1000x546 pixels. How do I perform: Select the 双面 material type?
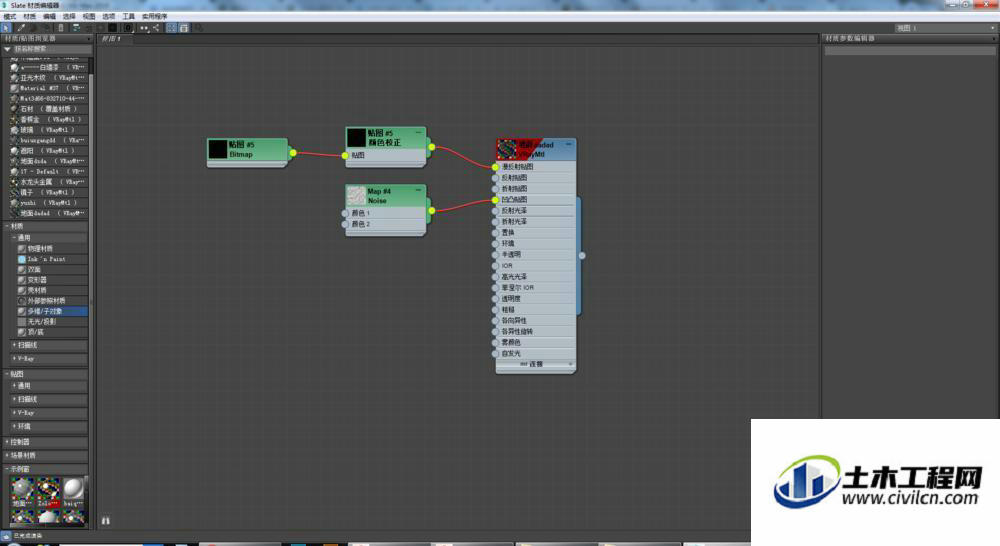52,269
